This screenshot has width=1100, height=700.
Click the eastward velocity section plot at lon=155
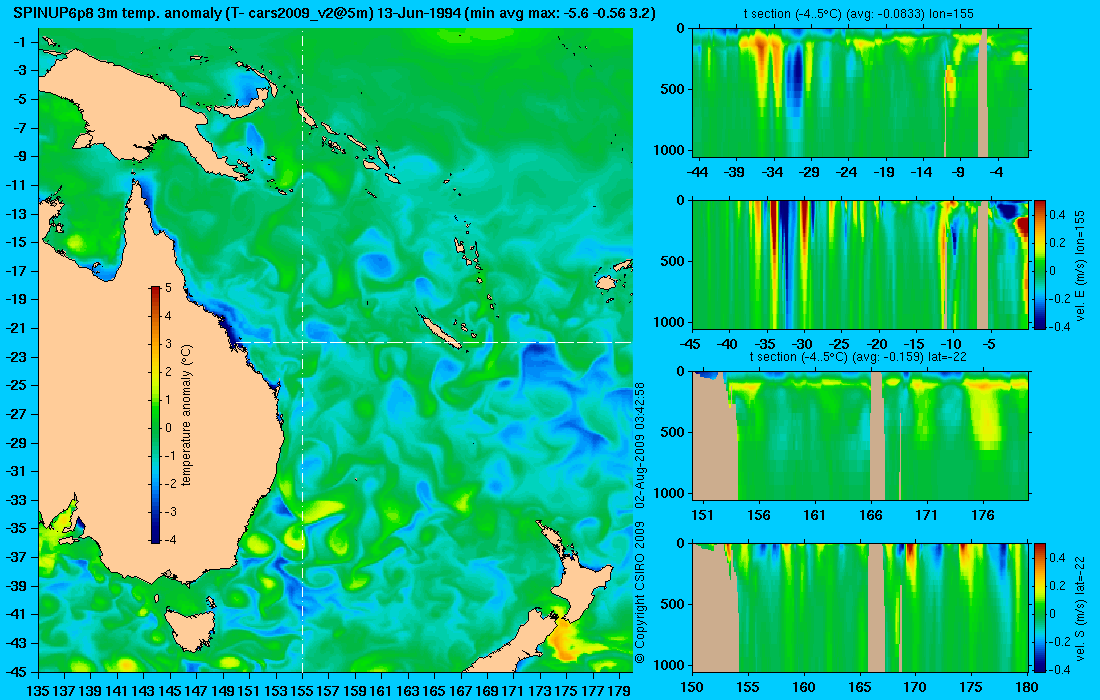pos(861,264)
